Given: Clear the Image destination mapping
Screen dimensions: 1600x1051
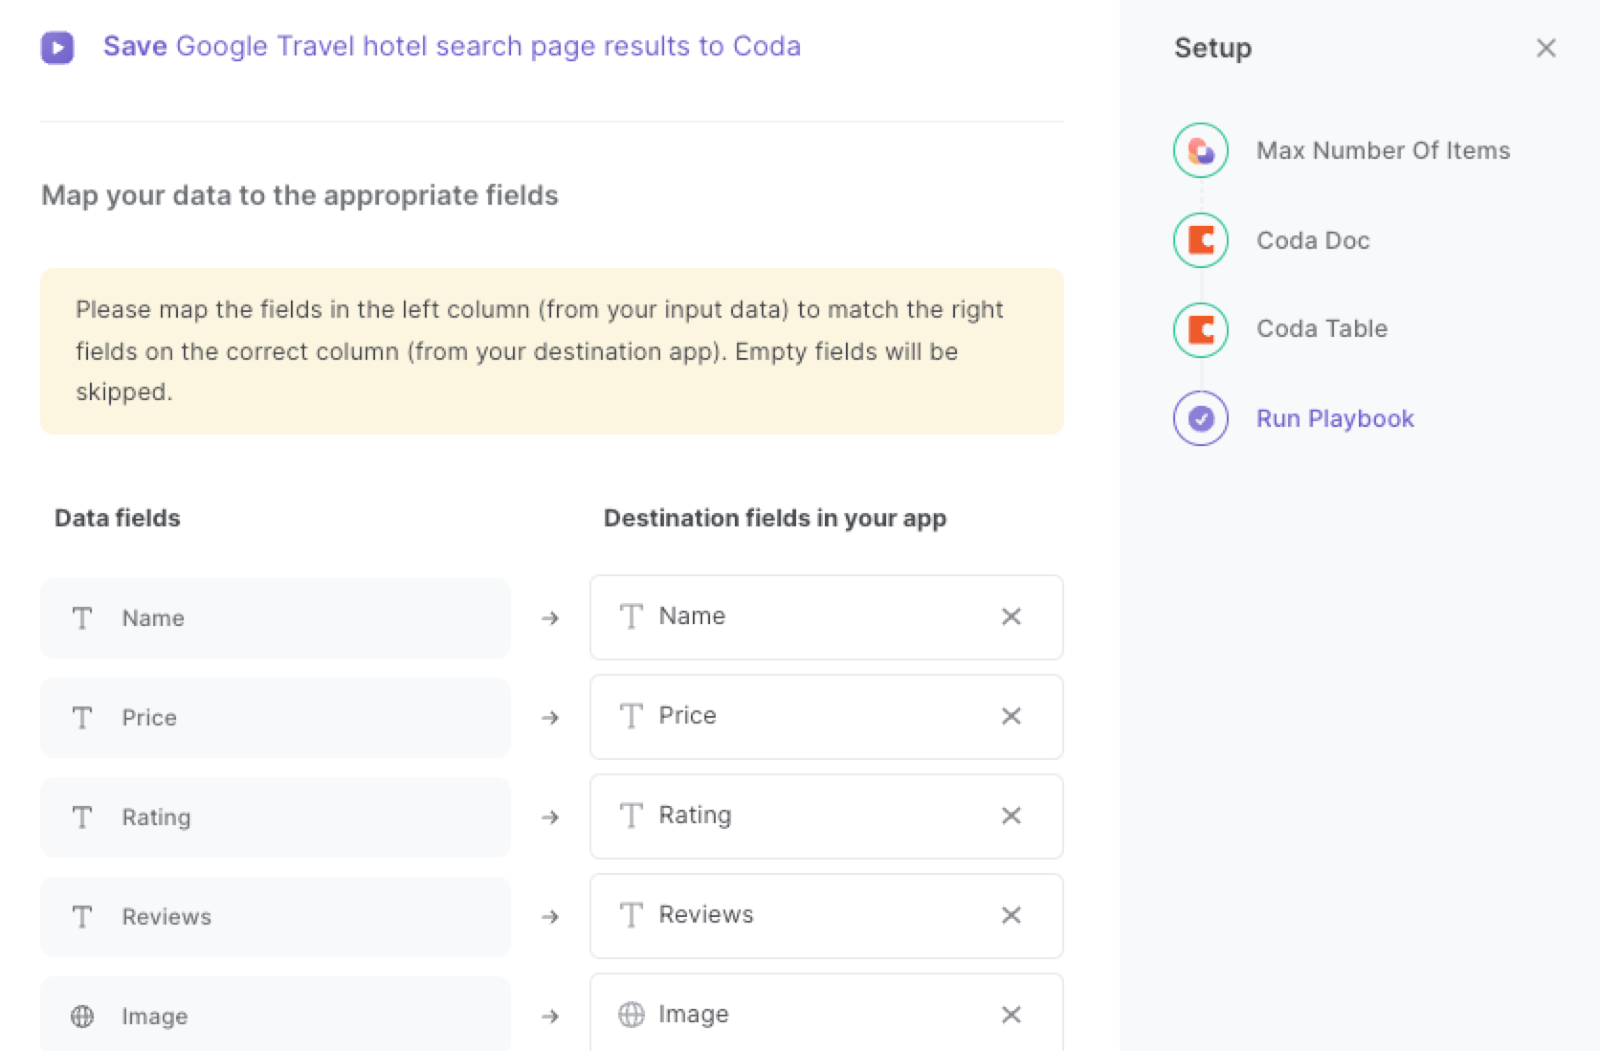Looking at the screenshot, I should (1011, 1015).
